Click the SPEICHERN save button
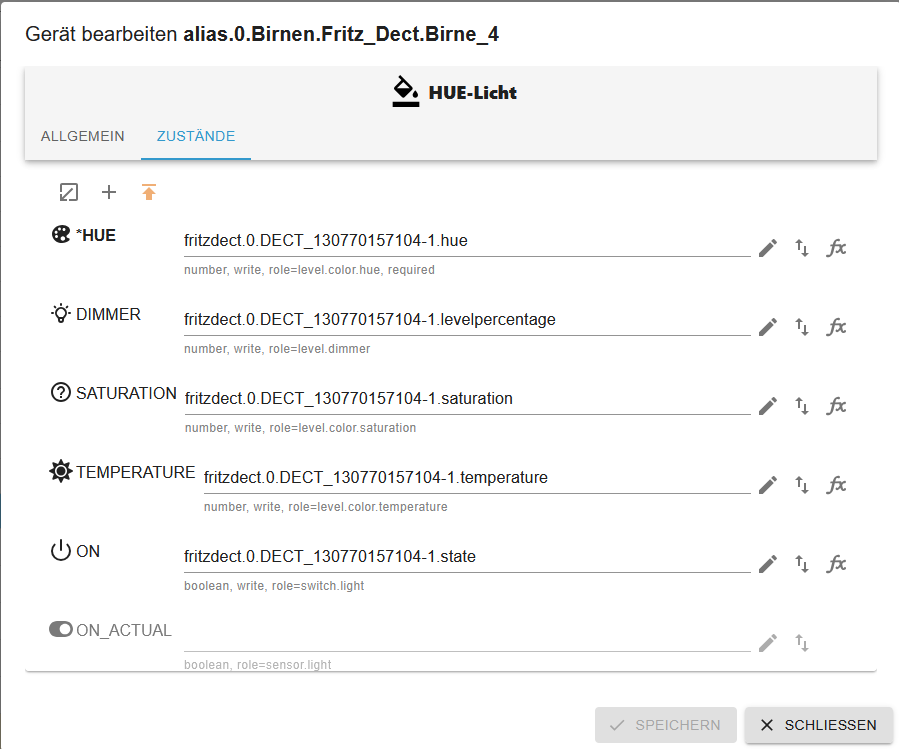This screenshot has width=899, height=749. [665, 725]
